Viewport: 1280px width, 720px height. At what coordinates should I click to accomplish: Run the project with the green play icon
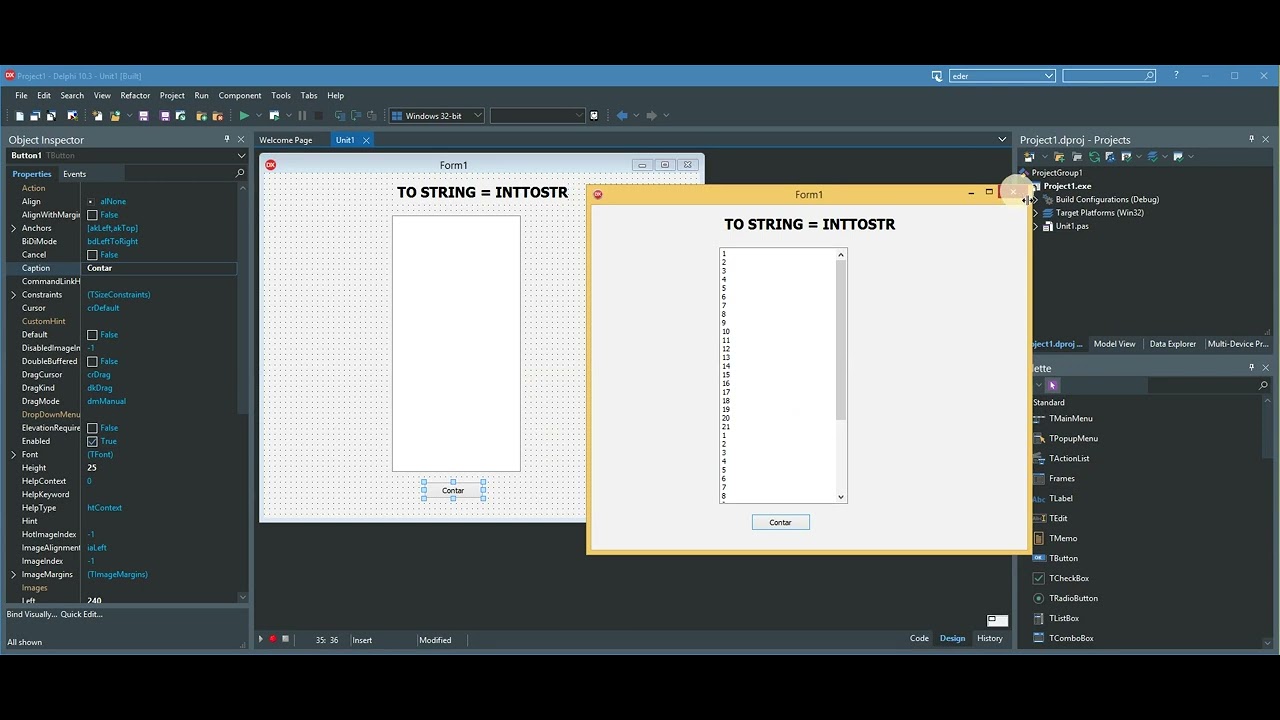pyautogui.click(x=243, y=116)
